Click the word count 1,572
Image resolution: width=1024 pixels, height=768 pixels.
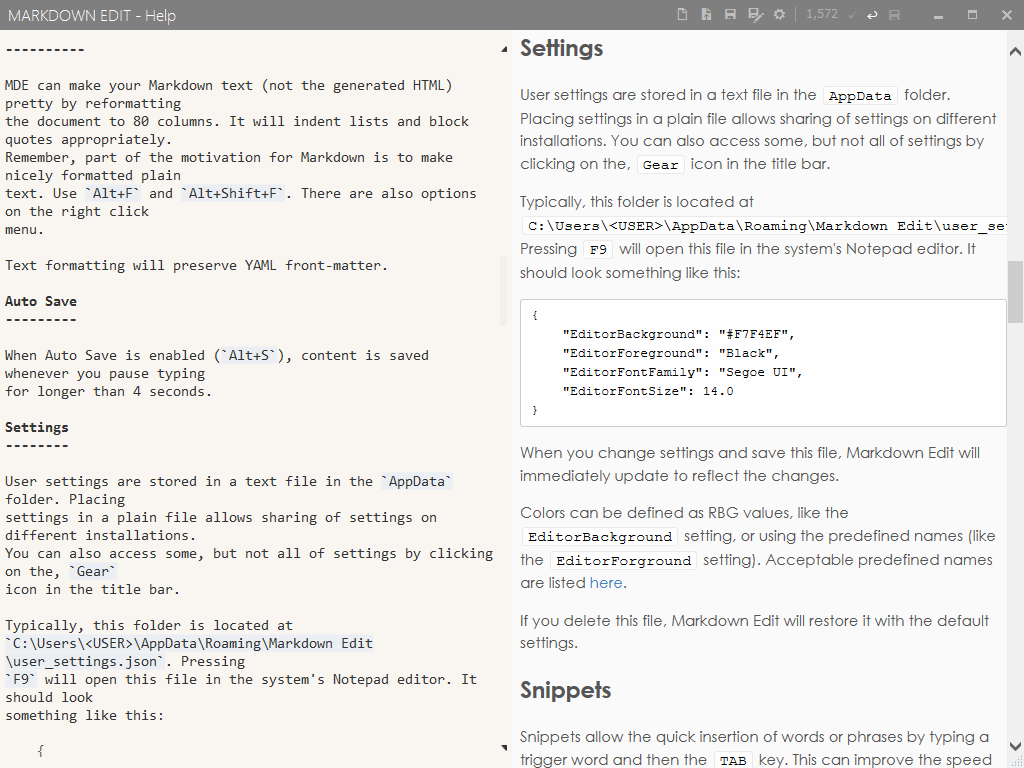pyautogui.click(x=821, y=15)
